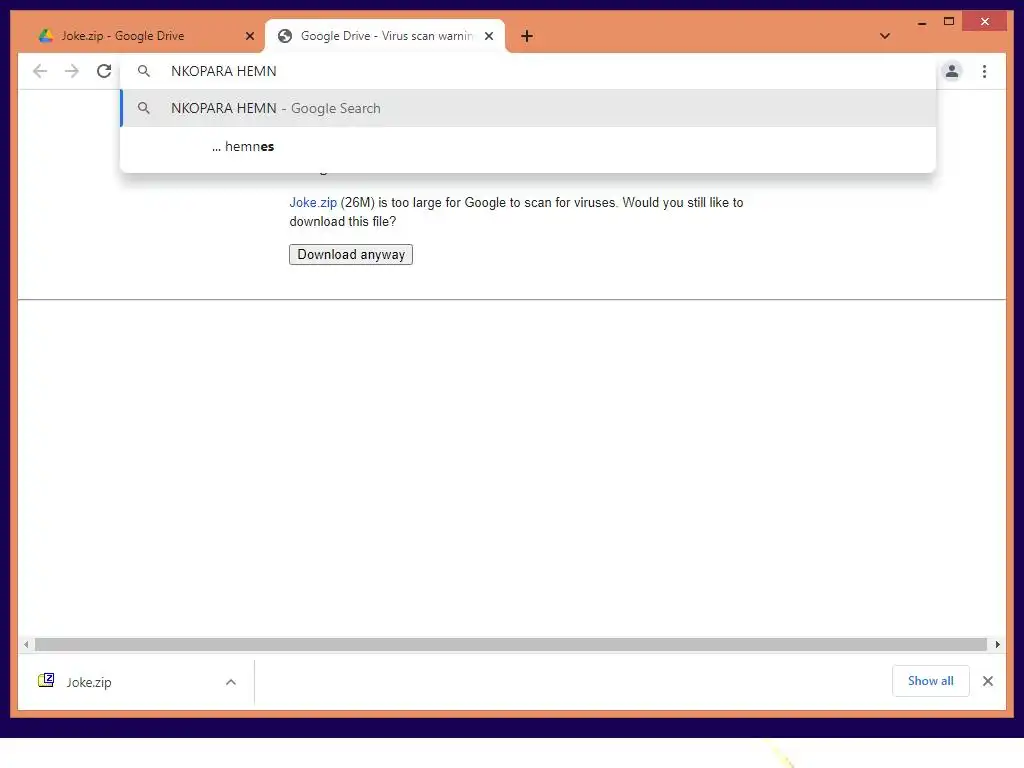Click in the address bar containing NKOPARA HEMN

(x=528, y=71)
